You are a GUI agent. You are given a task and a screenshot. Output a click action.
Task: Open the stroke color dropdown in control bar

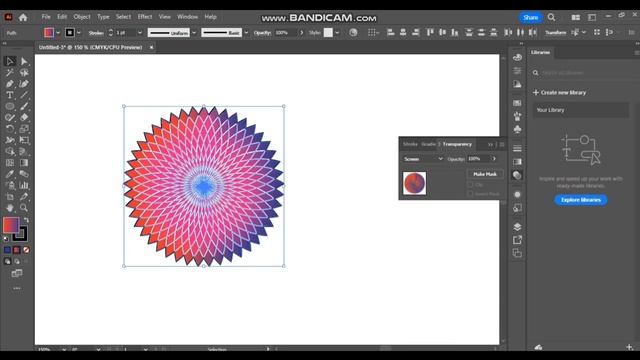pos(79,33)
